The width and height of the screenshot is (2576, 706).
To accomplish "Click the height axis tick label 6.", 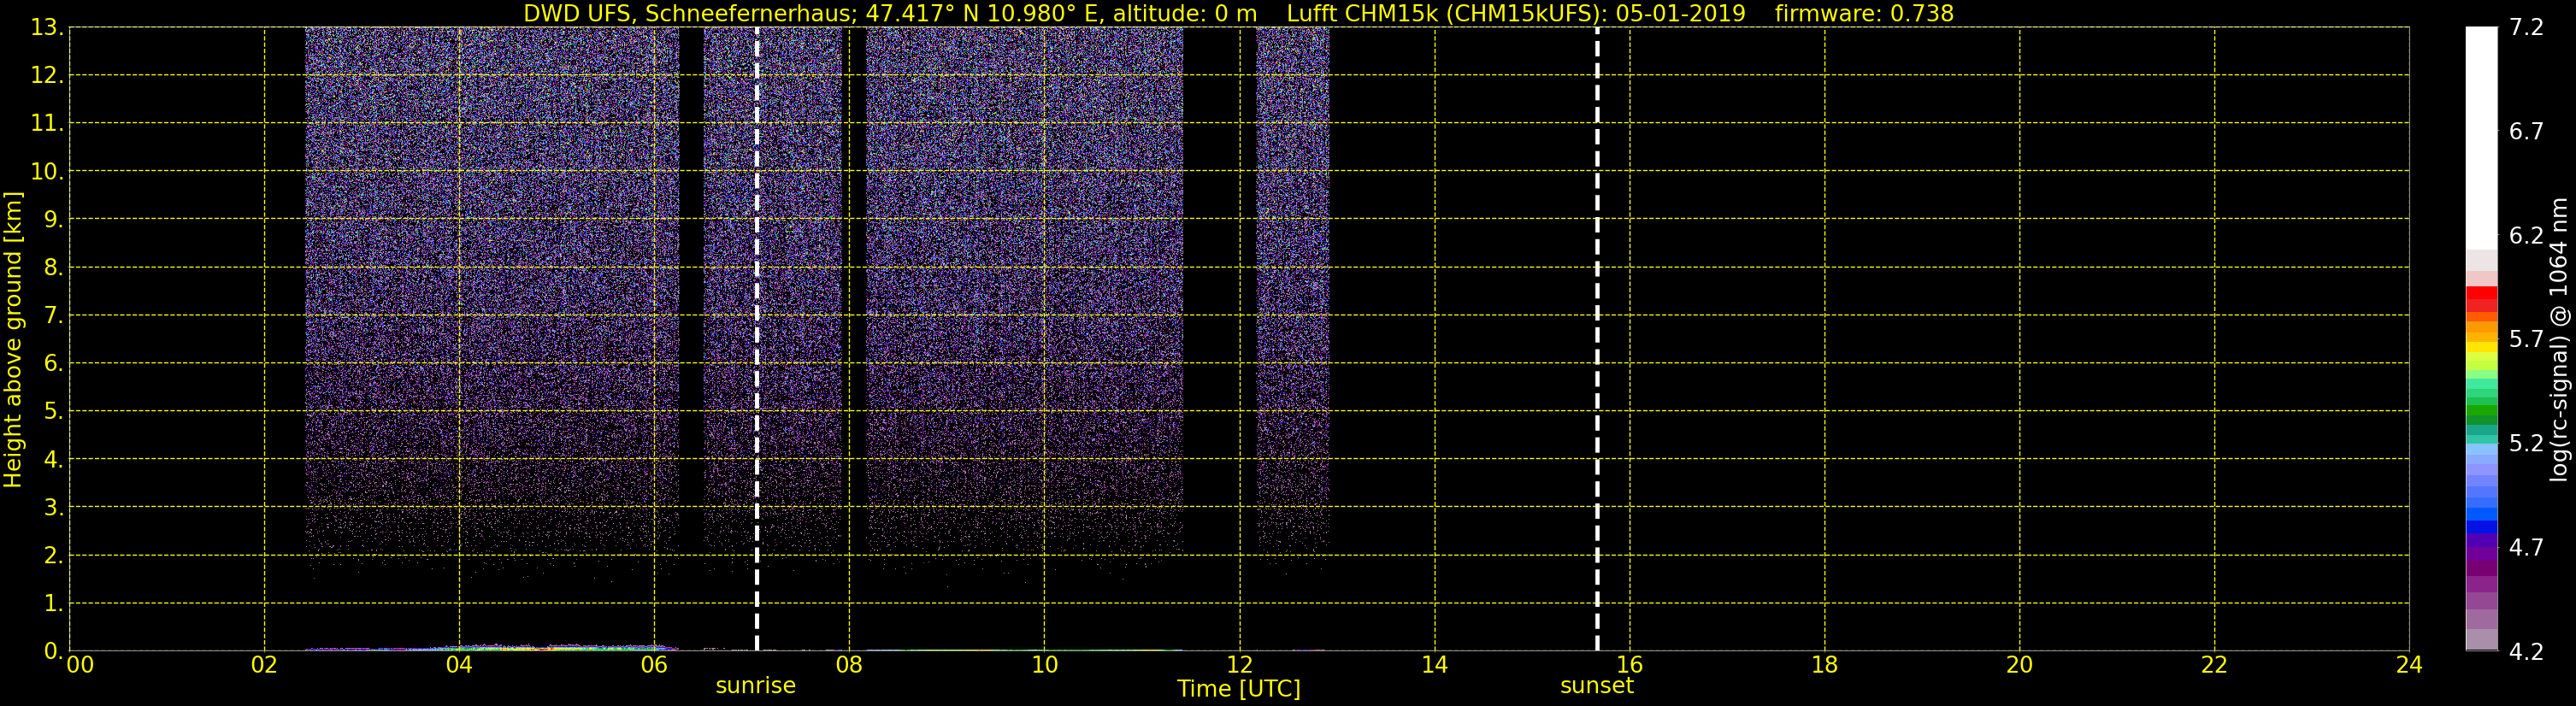I will tap(53, 364).
